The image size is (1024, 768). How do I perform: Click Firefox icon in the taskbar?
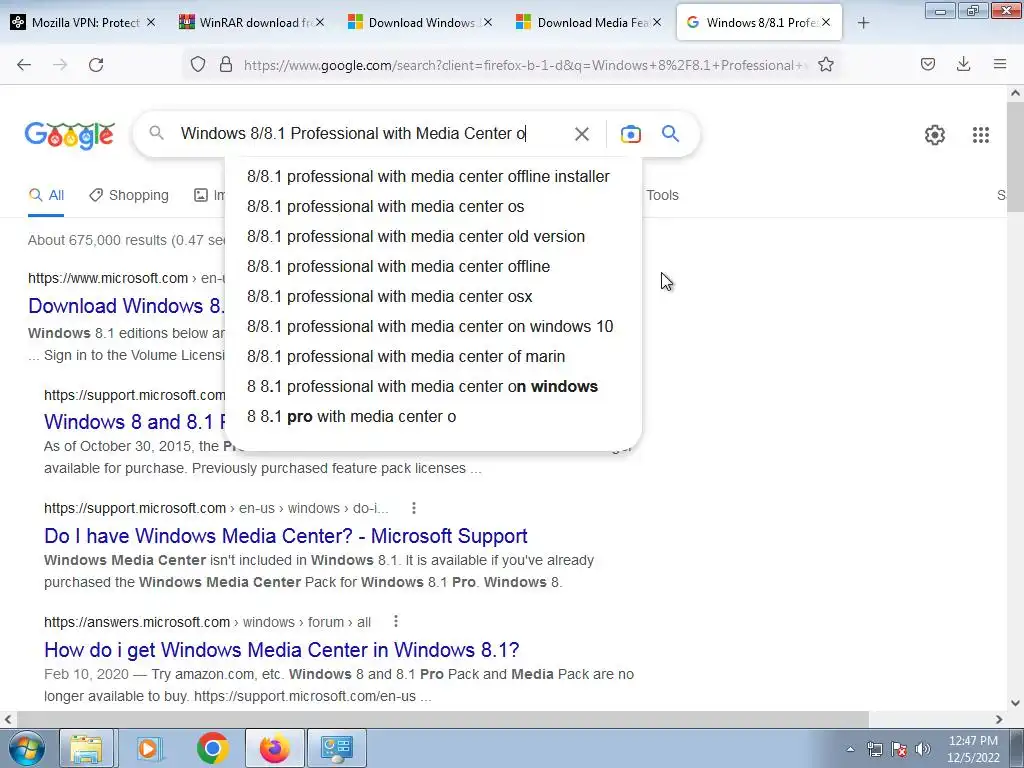coord(274,748)
